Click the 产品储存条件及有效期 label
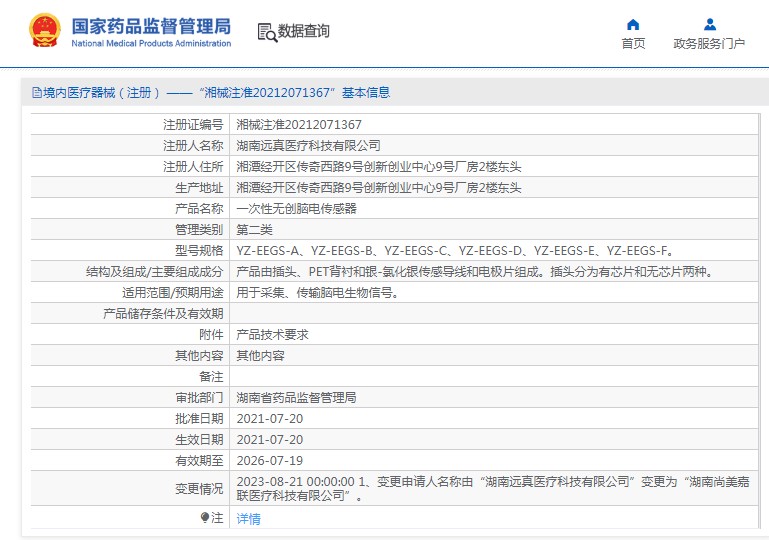The image size is (769, 540). (x=163, y=314)
